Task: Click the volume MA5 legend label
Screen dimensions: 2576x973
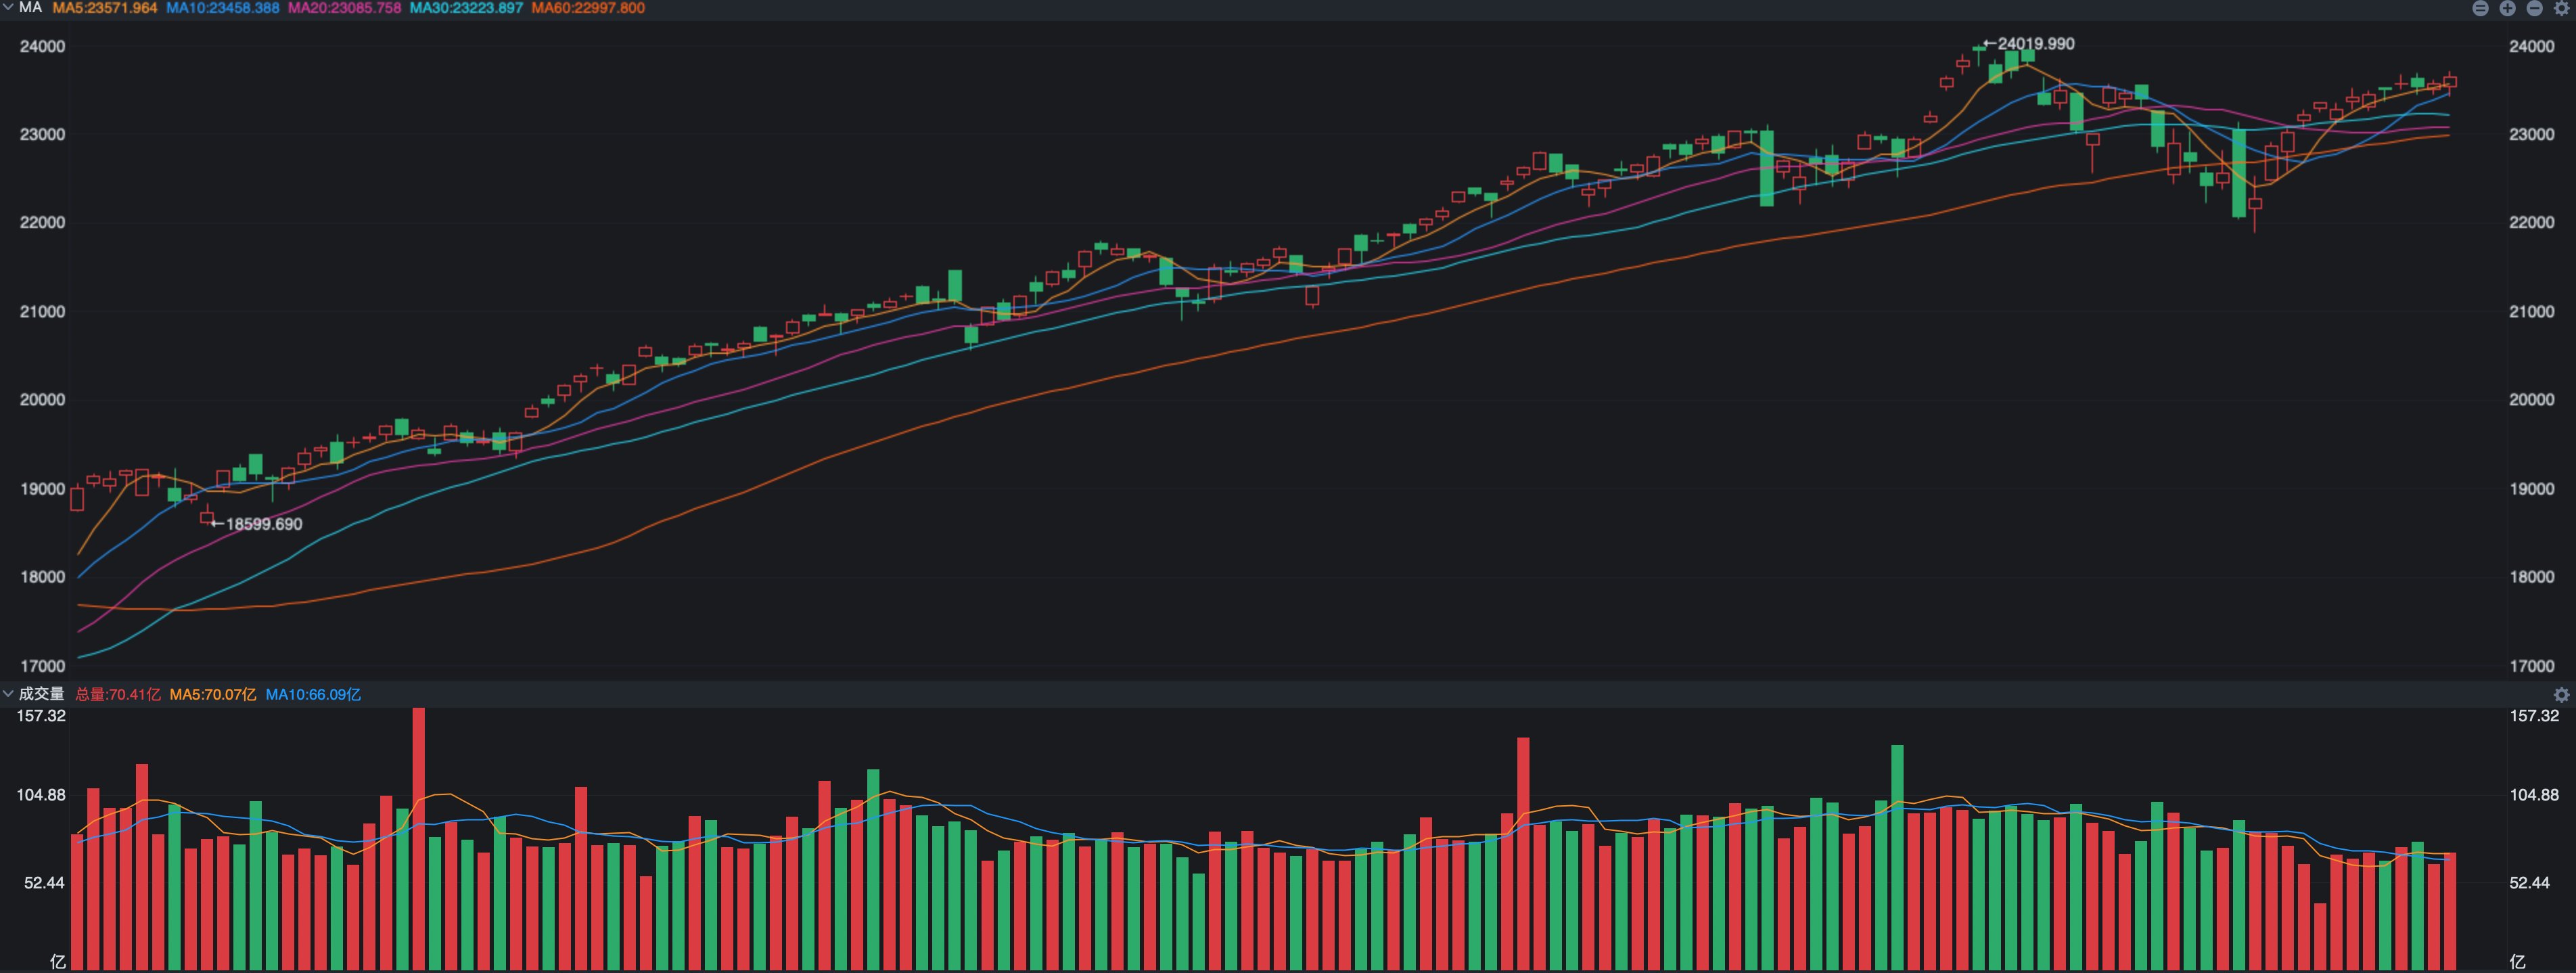Action: point(212,694)
